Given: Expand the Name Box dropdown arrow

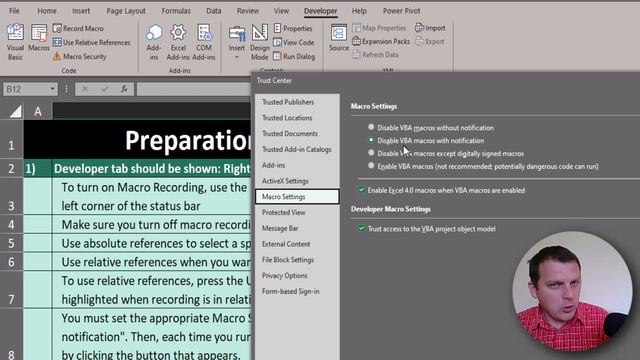Looking at the screenshot, I should pyautogui.click(x=52, y=89).
